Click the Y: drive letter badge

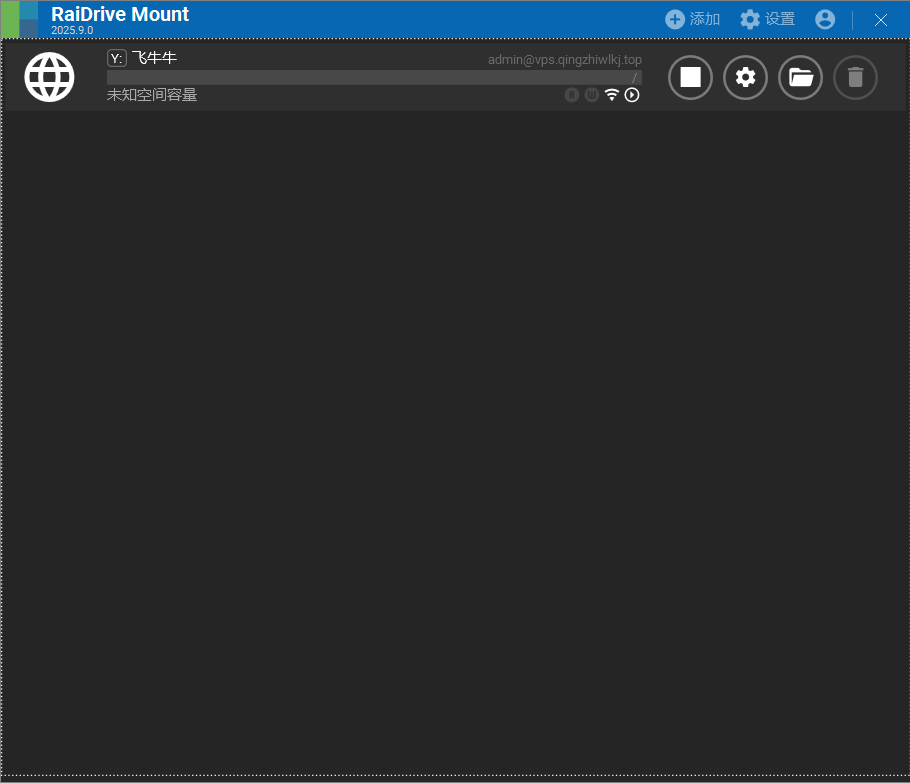coord(117,58)
